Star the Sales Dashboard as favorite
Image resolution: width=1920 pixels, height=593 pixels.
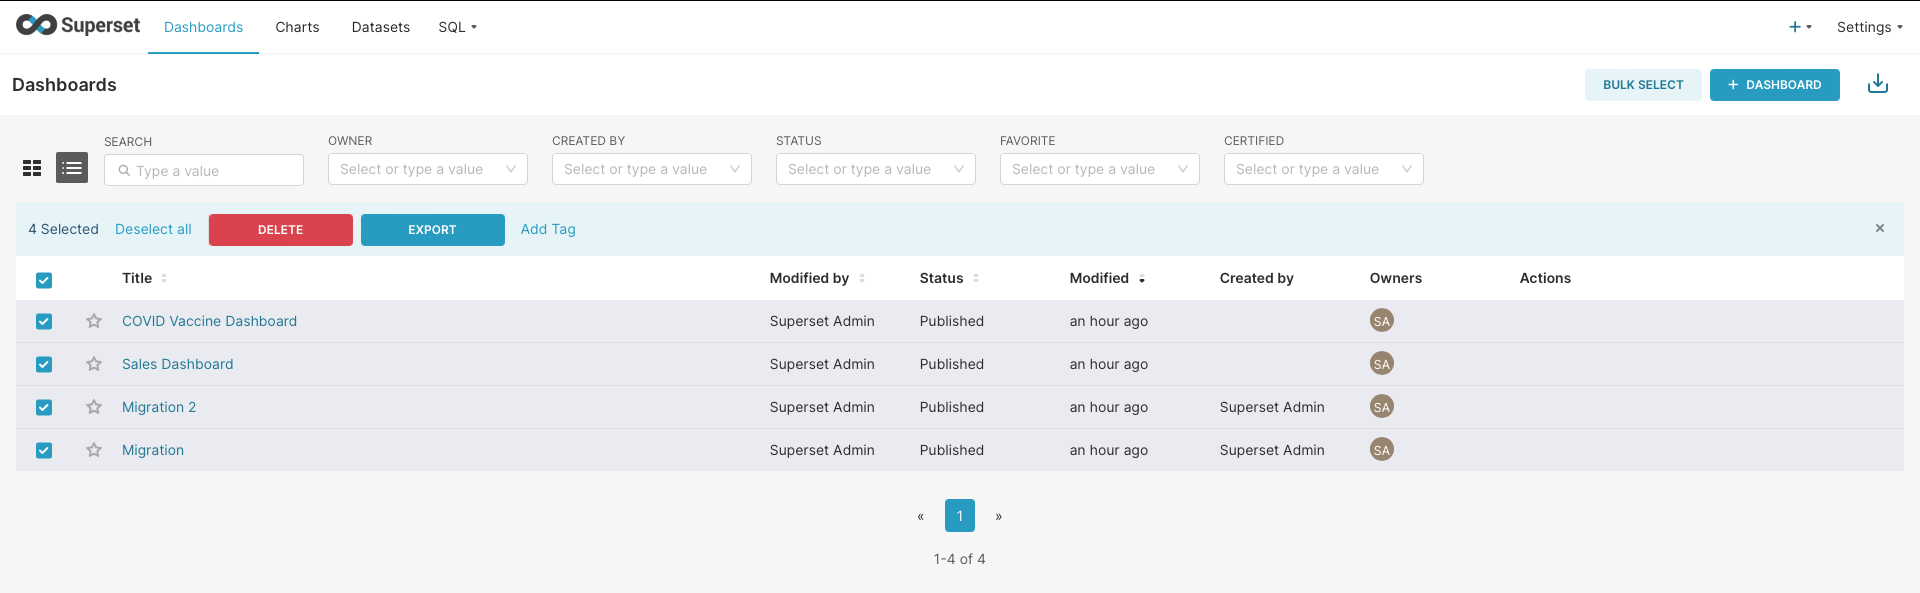coord(94,364)
